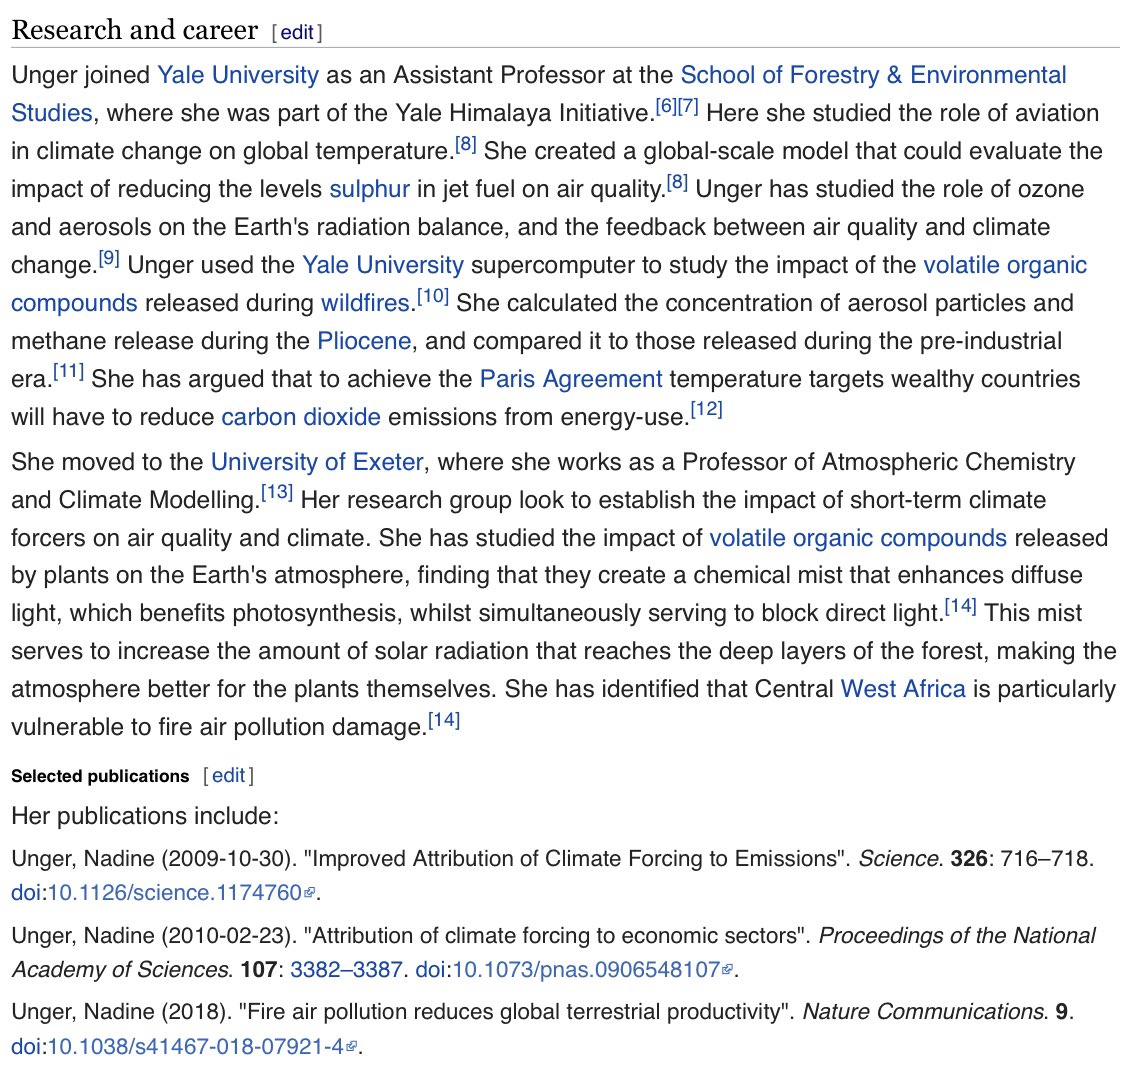Image resolution: width=1125 pixels, height=1071 pixels.
Task: Jump to citation [7]
Action: 687,106
